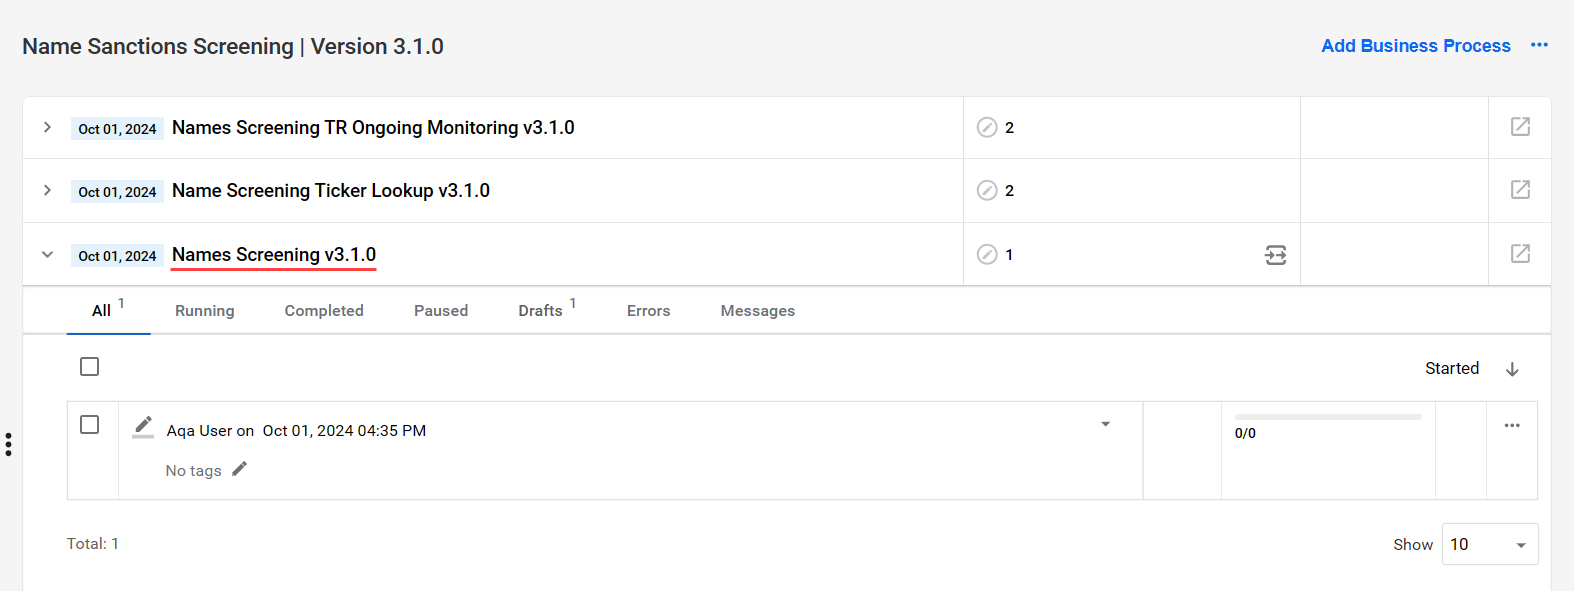Click the pencil edit icon beside Aqa User

coord(143,427)
